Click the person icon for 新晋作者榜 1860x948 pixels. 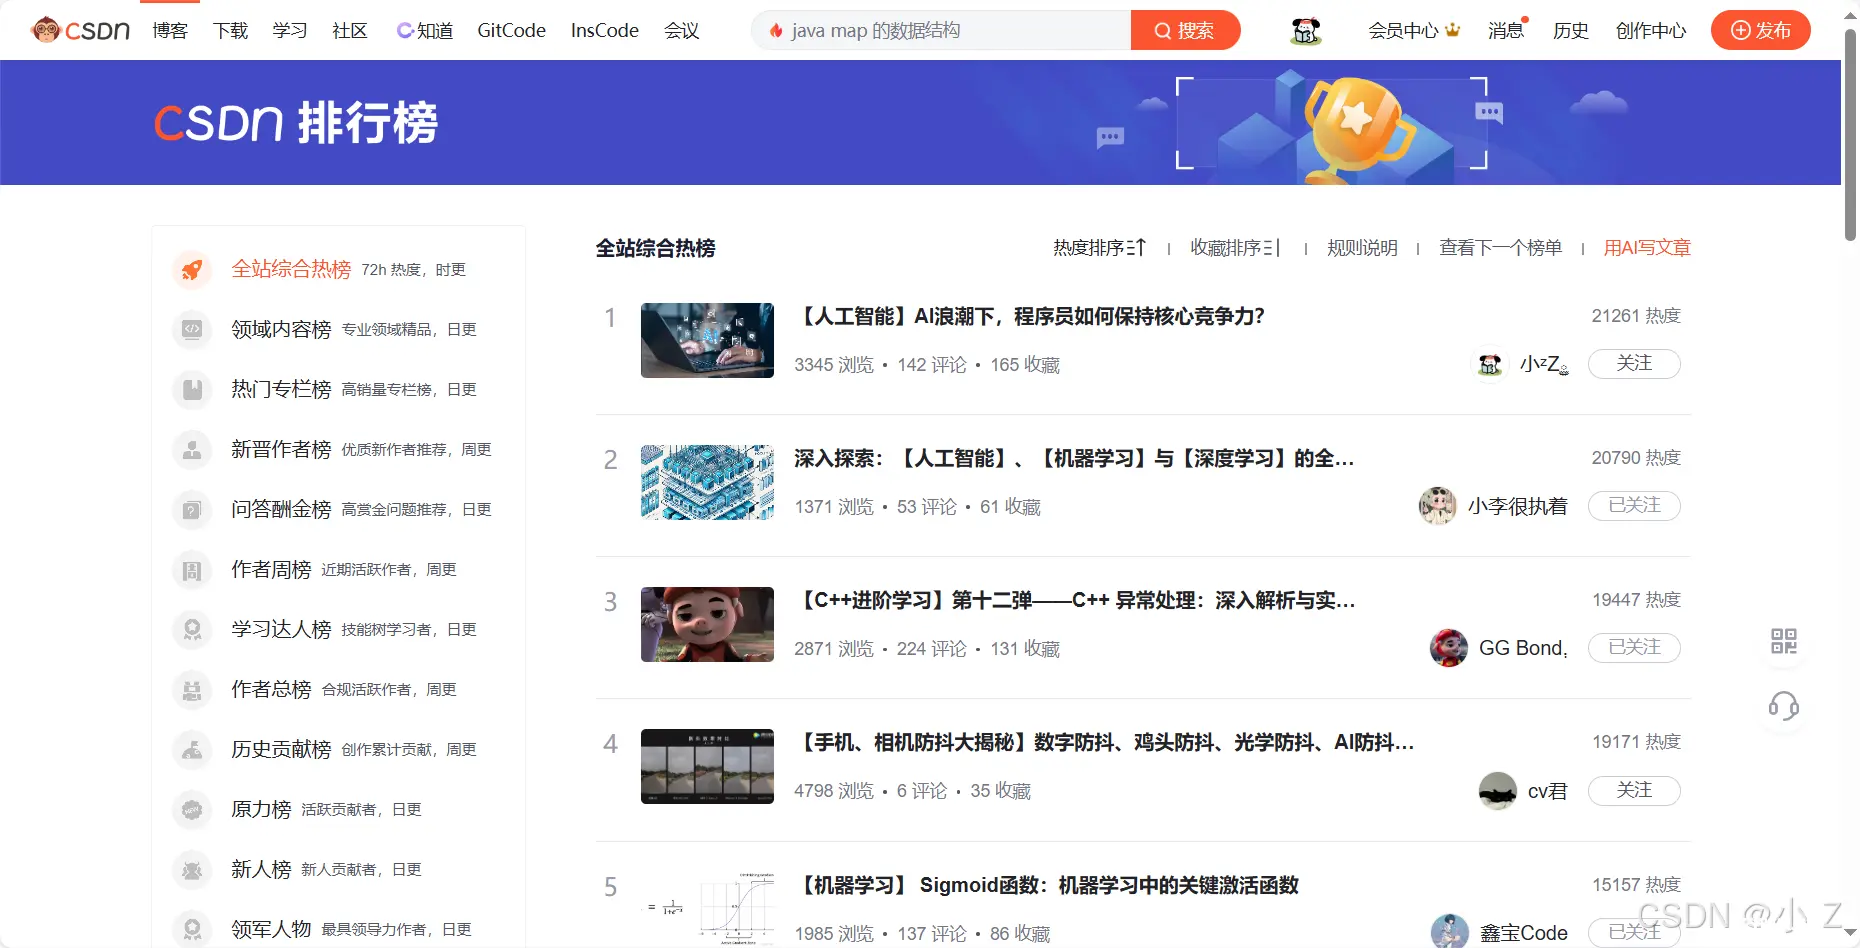[192, 449]
